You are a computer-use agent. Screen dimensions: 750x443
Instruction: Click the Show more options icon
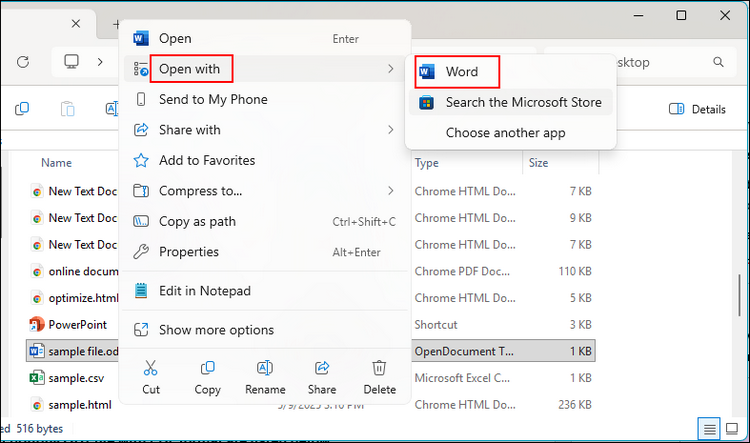(x=141, y=330)
